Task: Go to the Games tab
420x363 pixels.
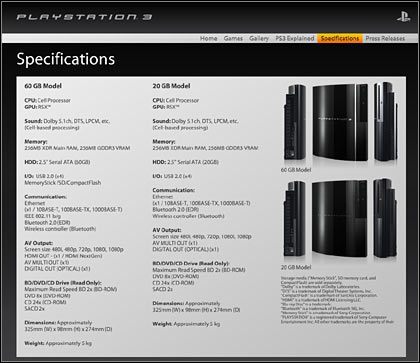Action: (x=233, y=38)
